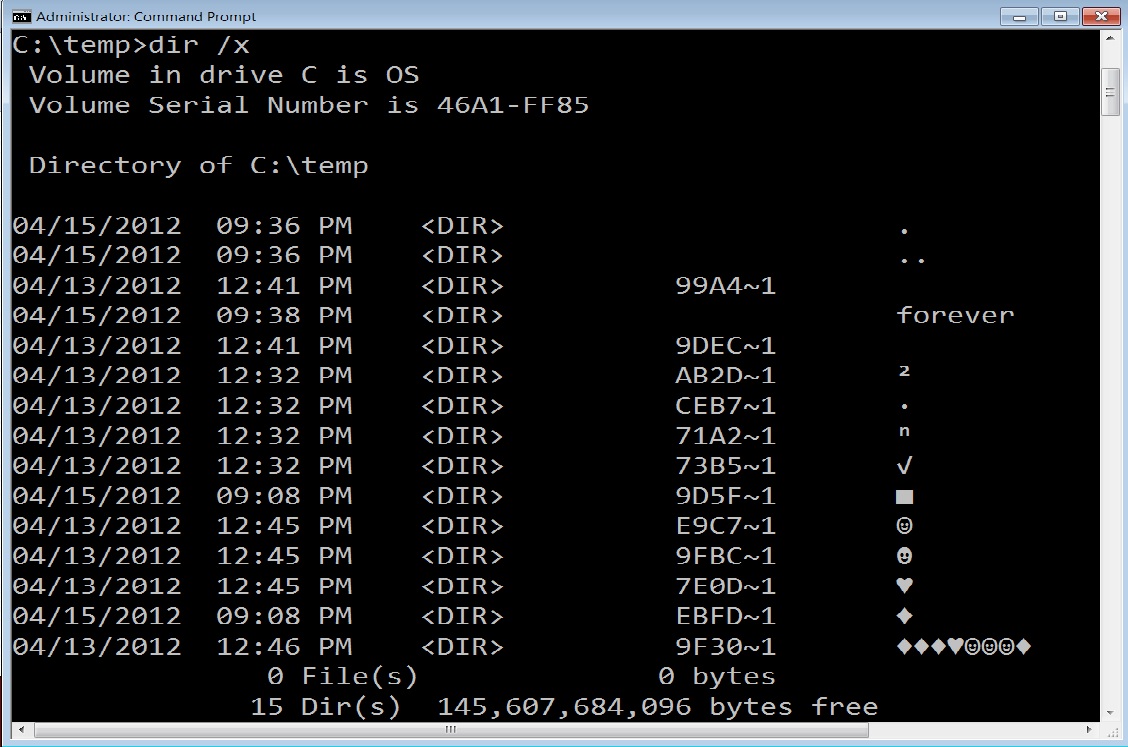Click the 'forever' directory name

click(x=955, y=315)
